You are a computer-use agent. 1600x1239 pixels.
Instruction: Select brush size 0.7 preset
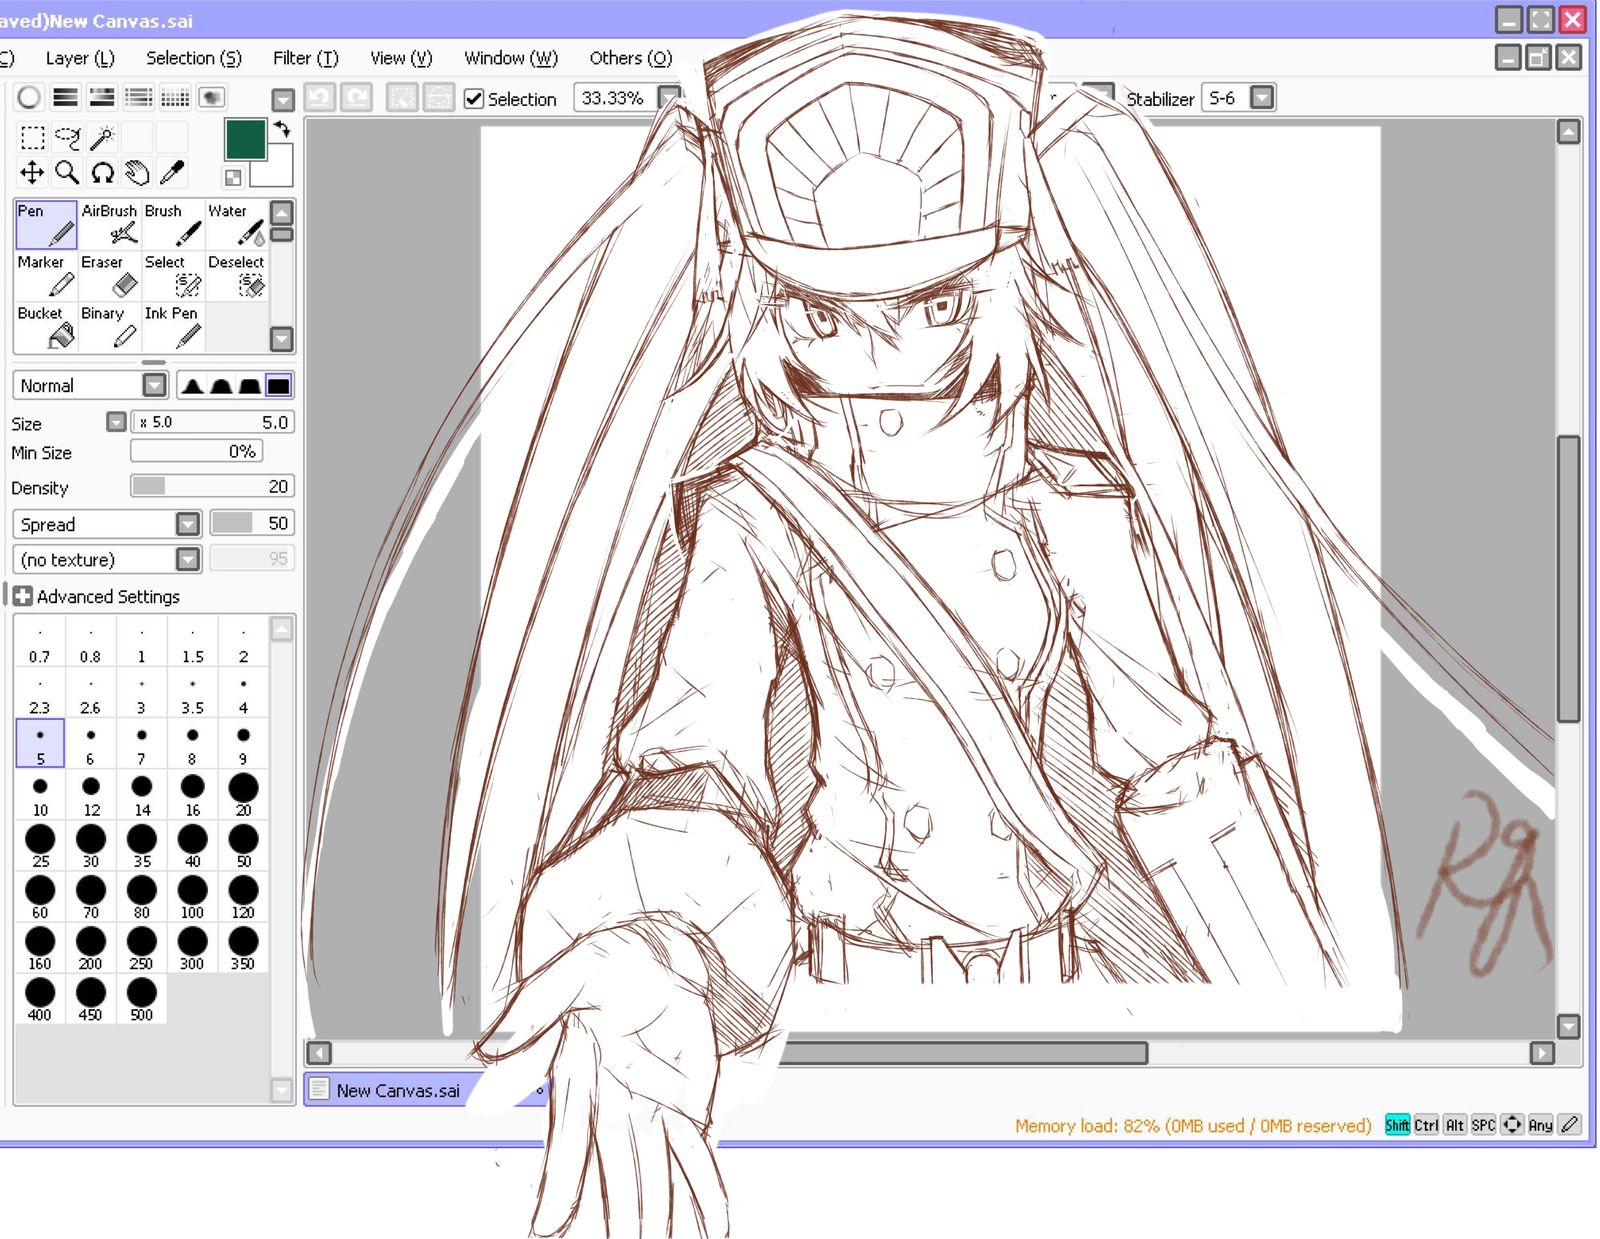(x=40, y=642)
